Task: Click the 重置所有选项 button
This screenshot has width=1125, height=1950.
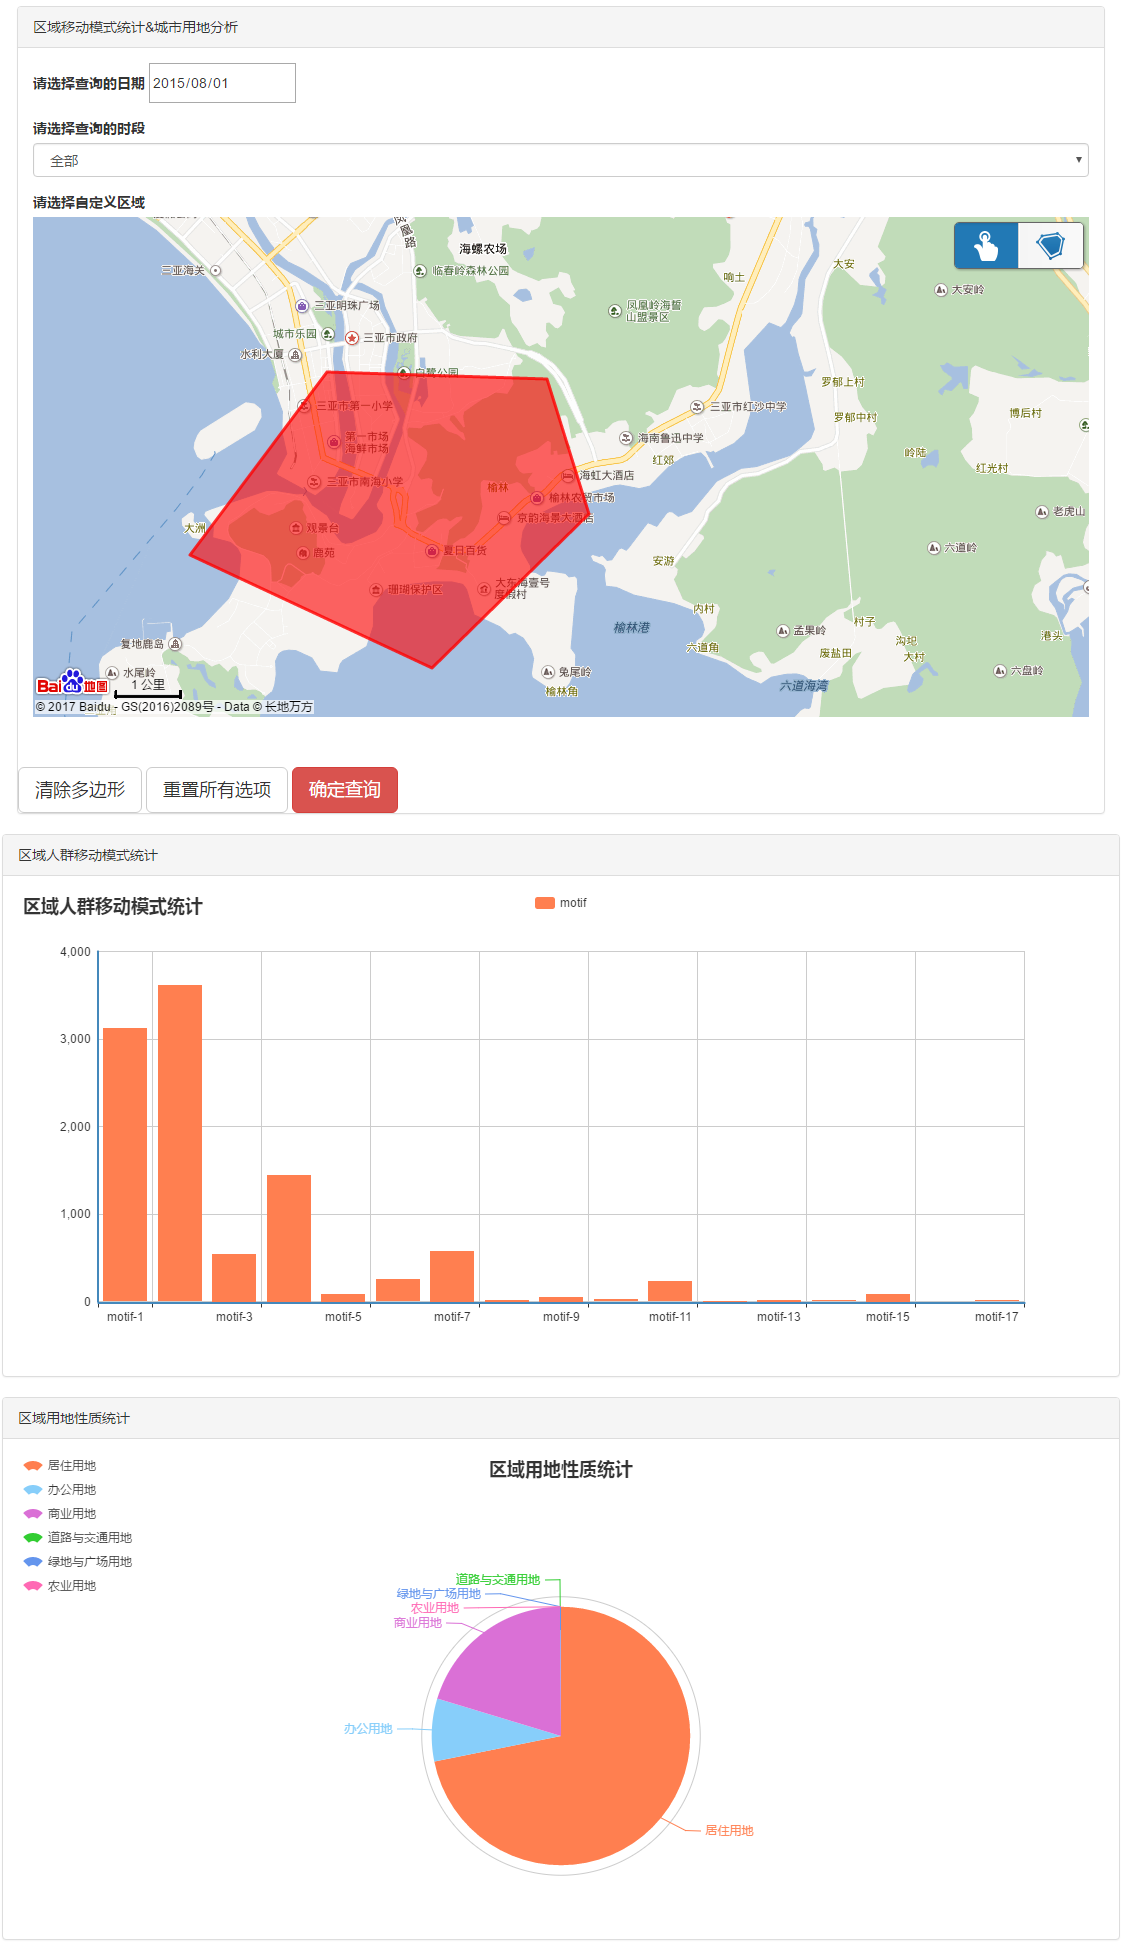Action: (217, 790)
